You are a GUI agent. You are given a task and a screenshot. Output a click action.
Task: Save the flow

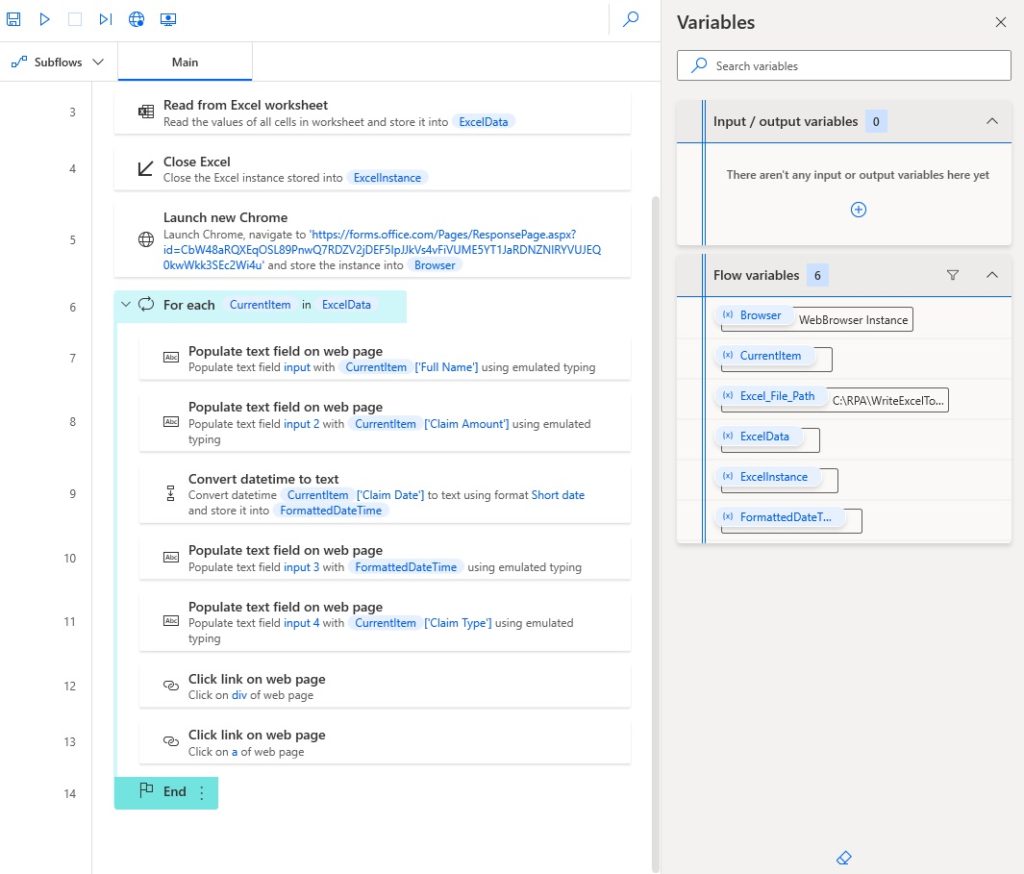coord(13,19)
